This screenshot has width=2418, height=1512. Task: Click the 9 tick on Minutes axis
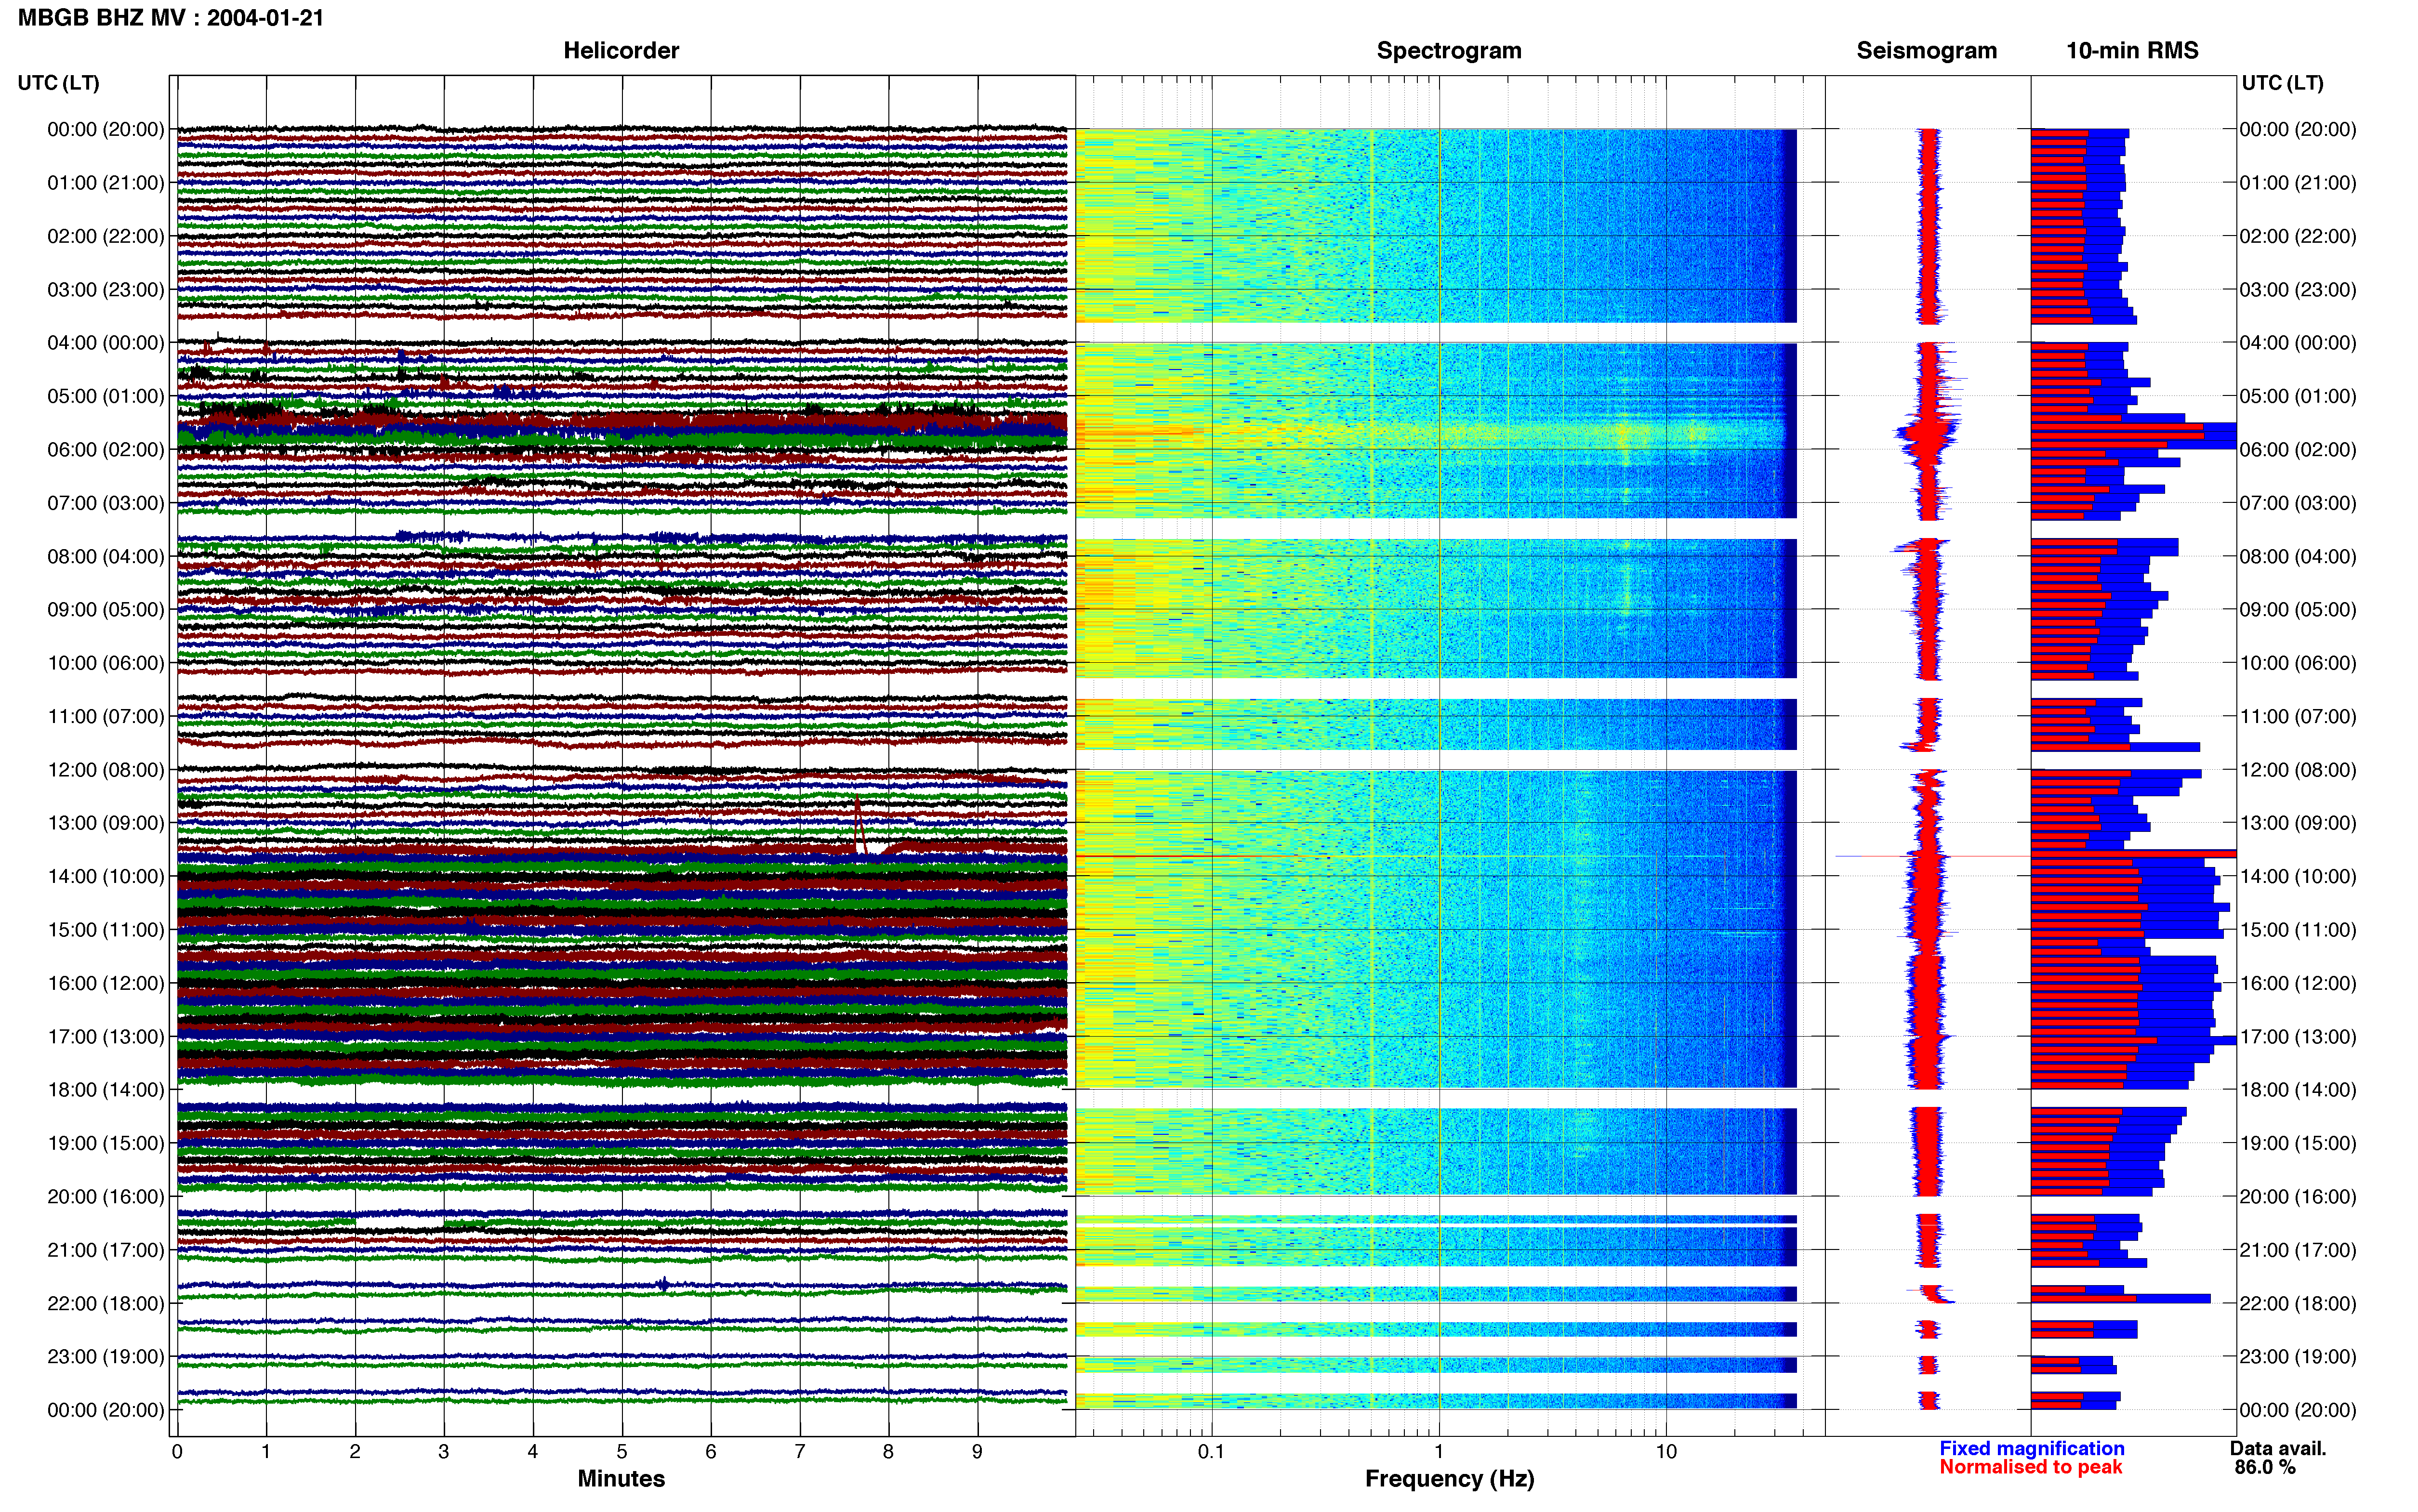[x=977, y=1452]
